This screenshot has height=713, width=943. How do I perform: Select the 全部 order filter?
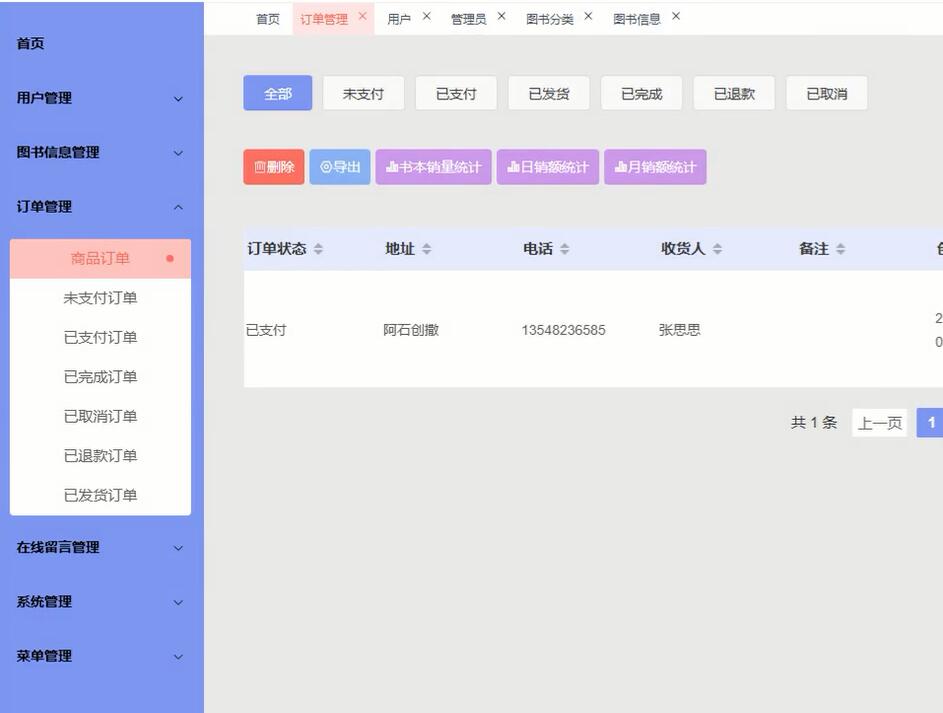pyautogui.click(x=277, y=91)
